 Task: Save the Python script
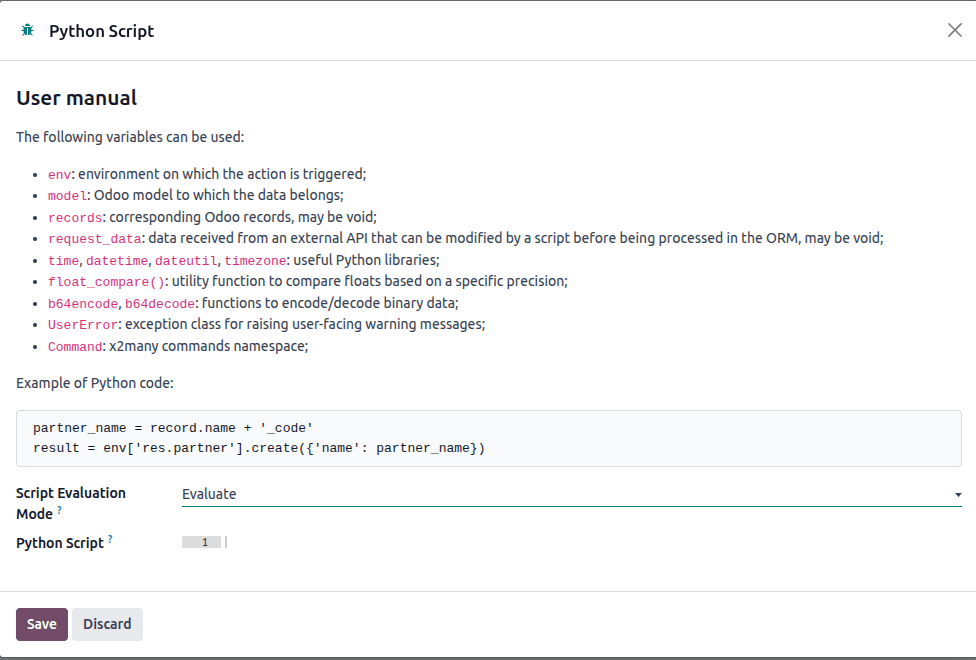coord(41,624)
